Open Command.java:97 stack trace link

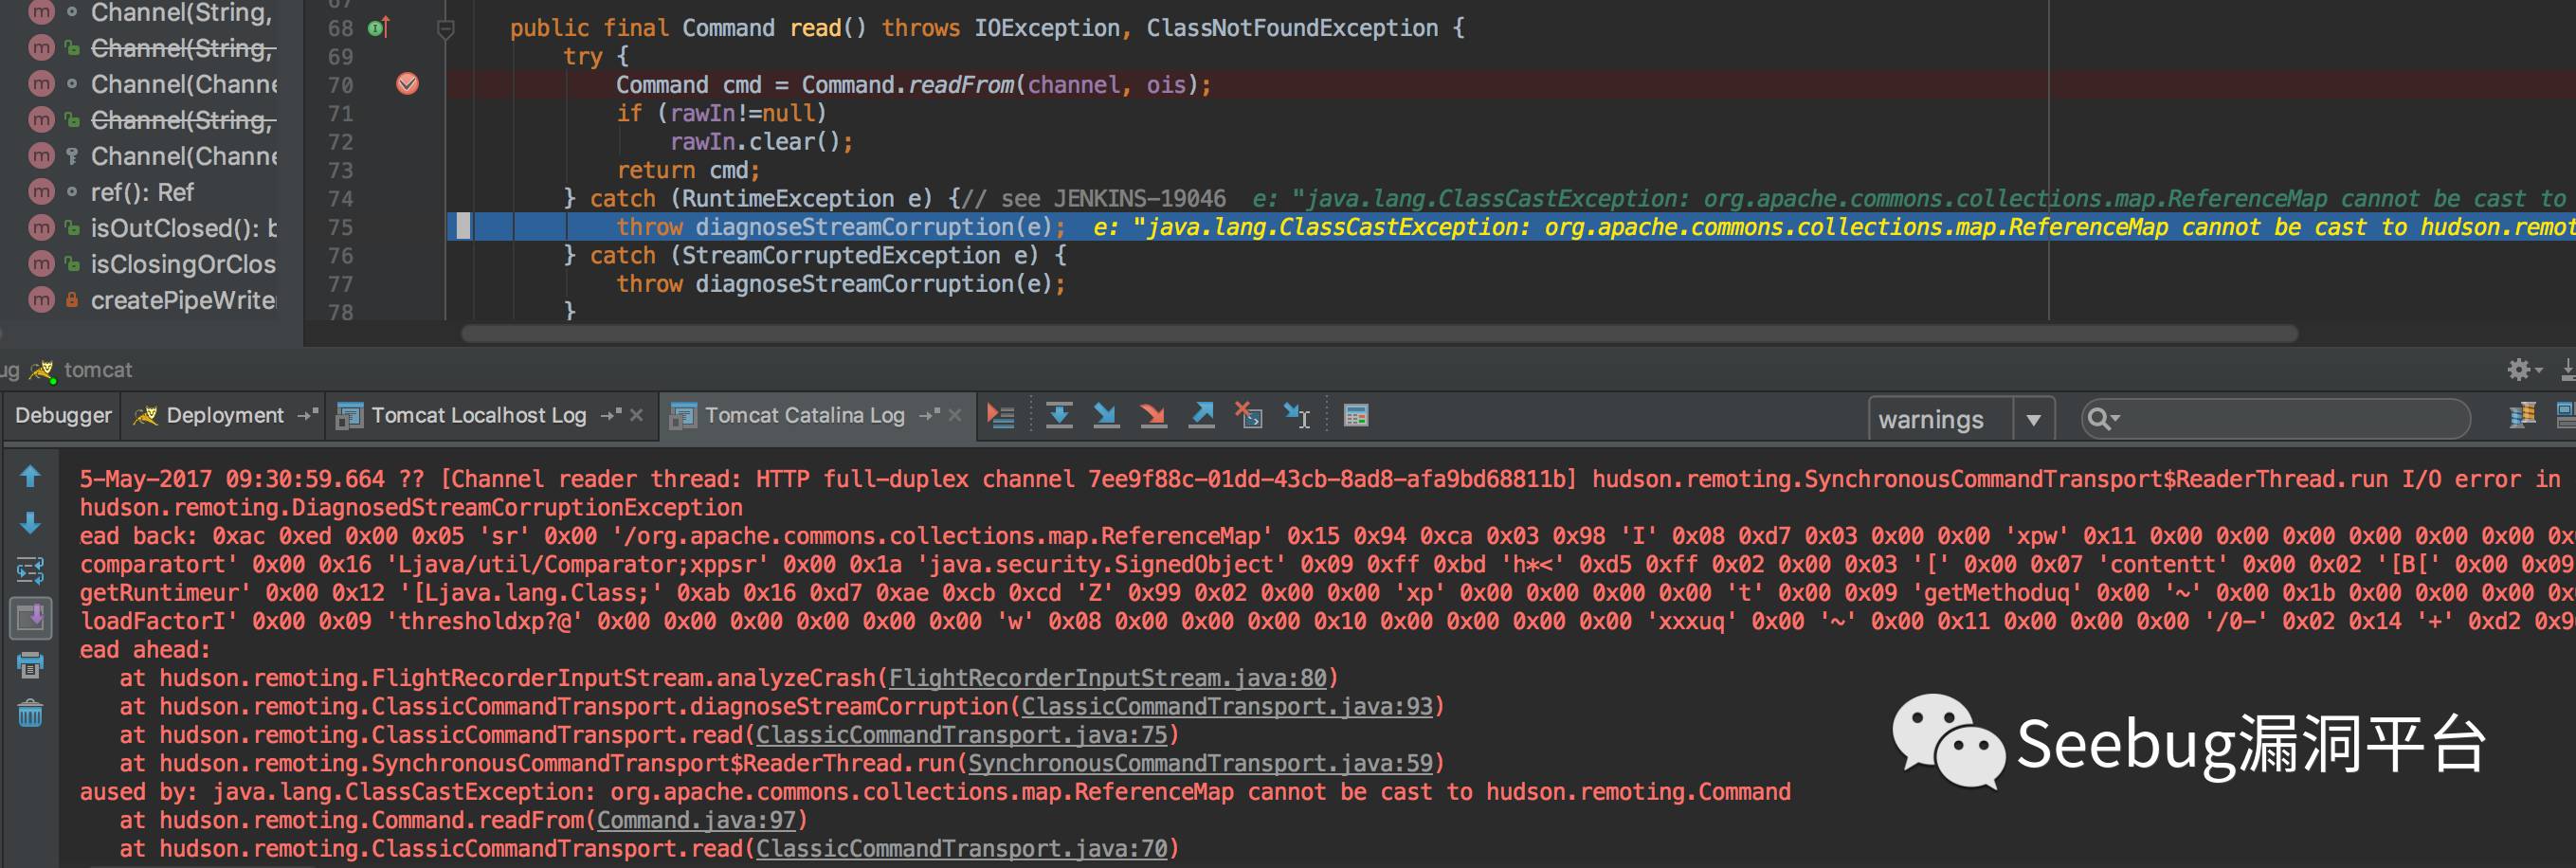(x=697, y=820)
